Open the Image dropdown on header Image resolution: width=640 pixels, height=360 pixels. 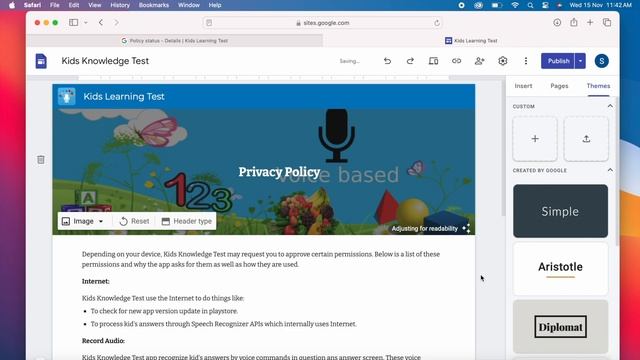pos(82,221)
